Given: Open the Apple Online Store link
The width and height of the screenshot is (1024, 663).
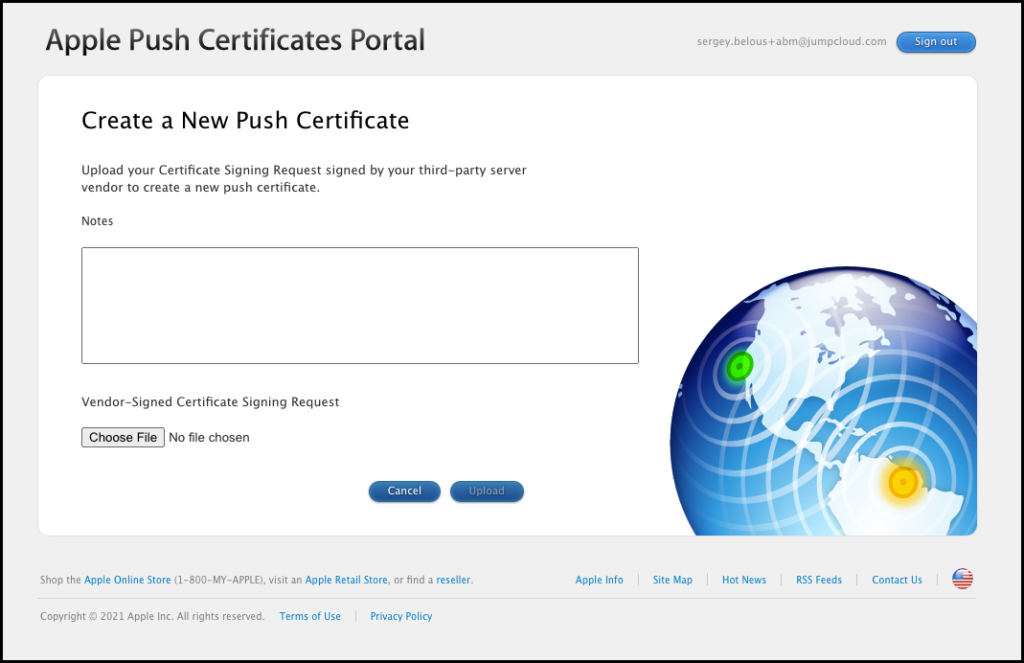Looking at the screenshot, I should (127, 580).
